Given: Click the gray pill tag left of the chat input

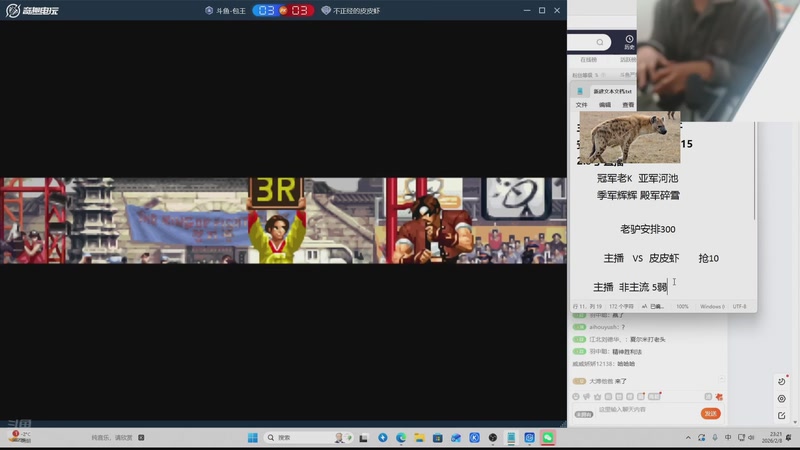Looking at the screenshot, I should point(584,414).
